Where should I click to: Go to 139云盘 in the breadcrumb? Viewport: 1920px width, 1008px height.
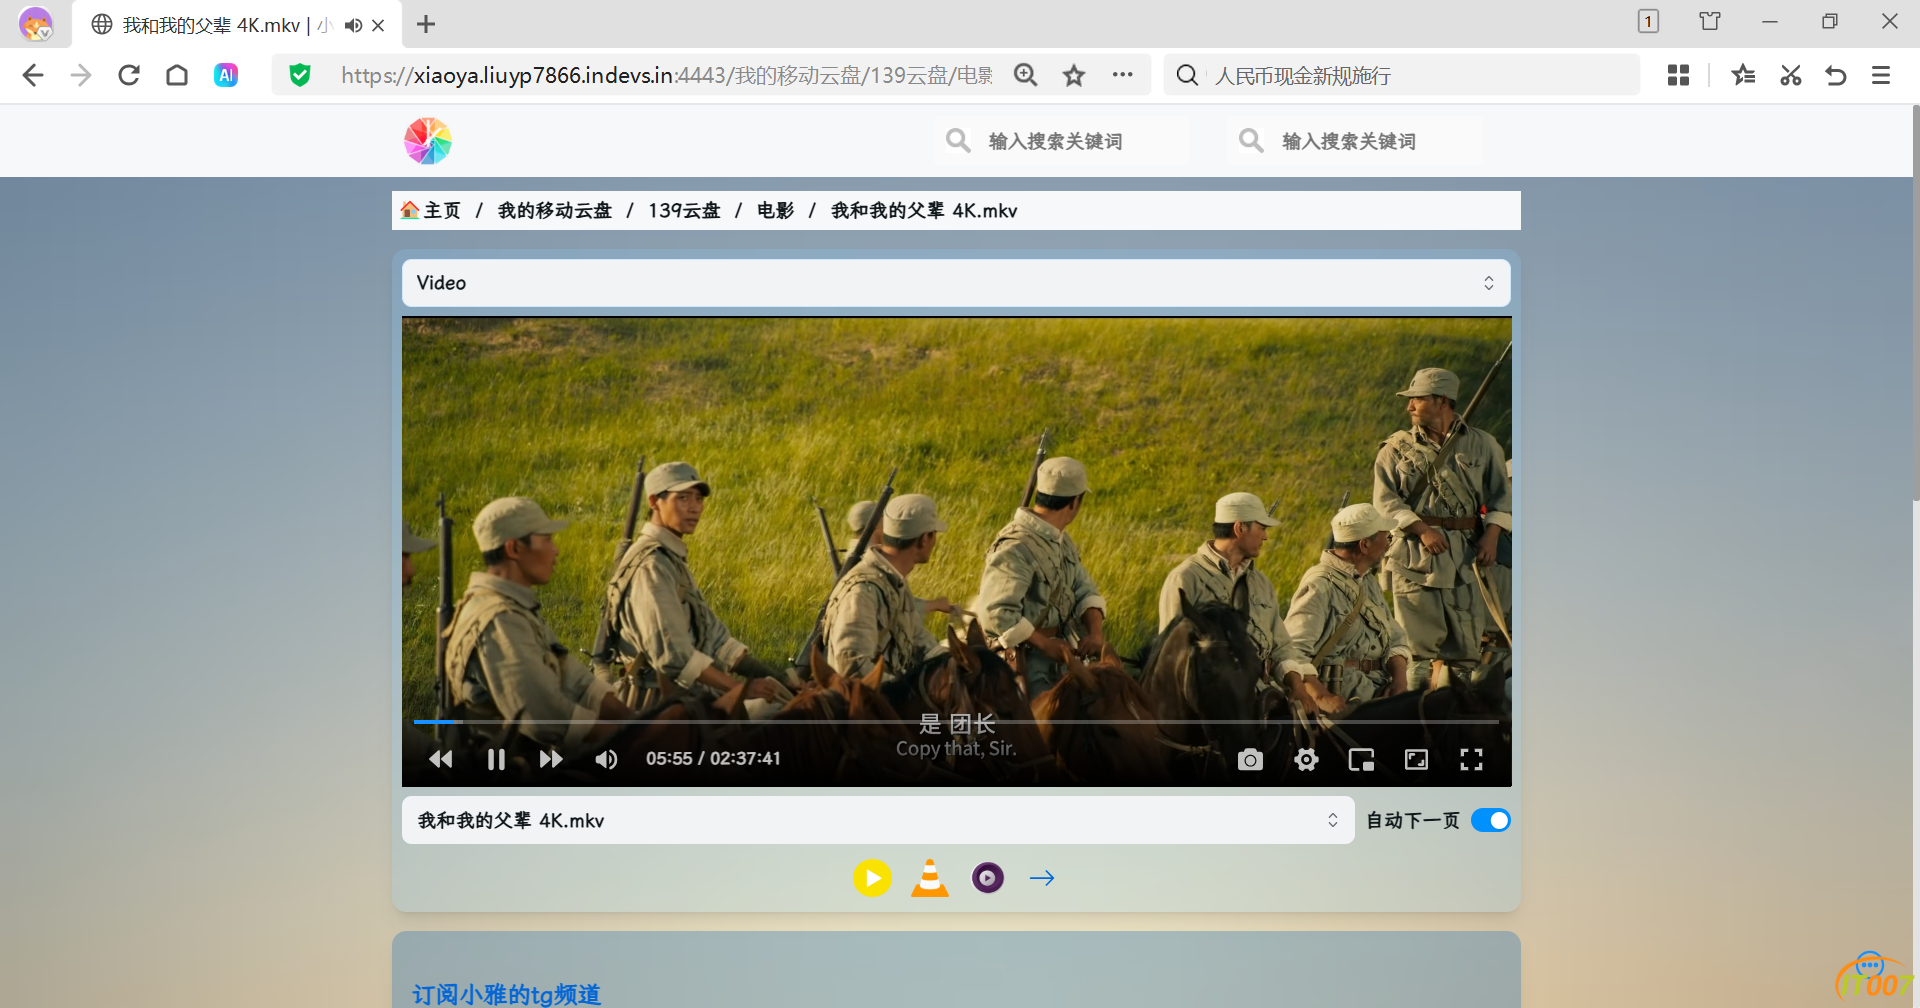(684, 211)
